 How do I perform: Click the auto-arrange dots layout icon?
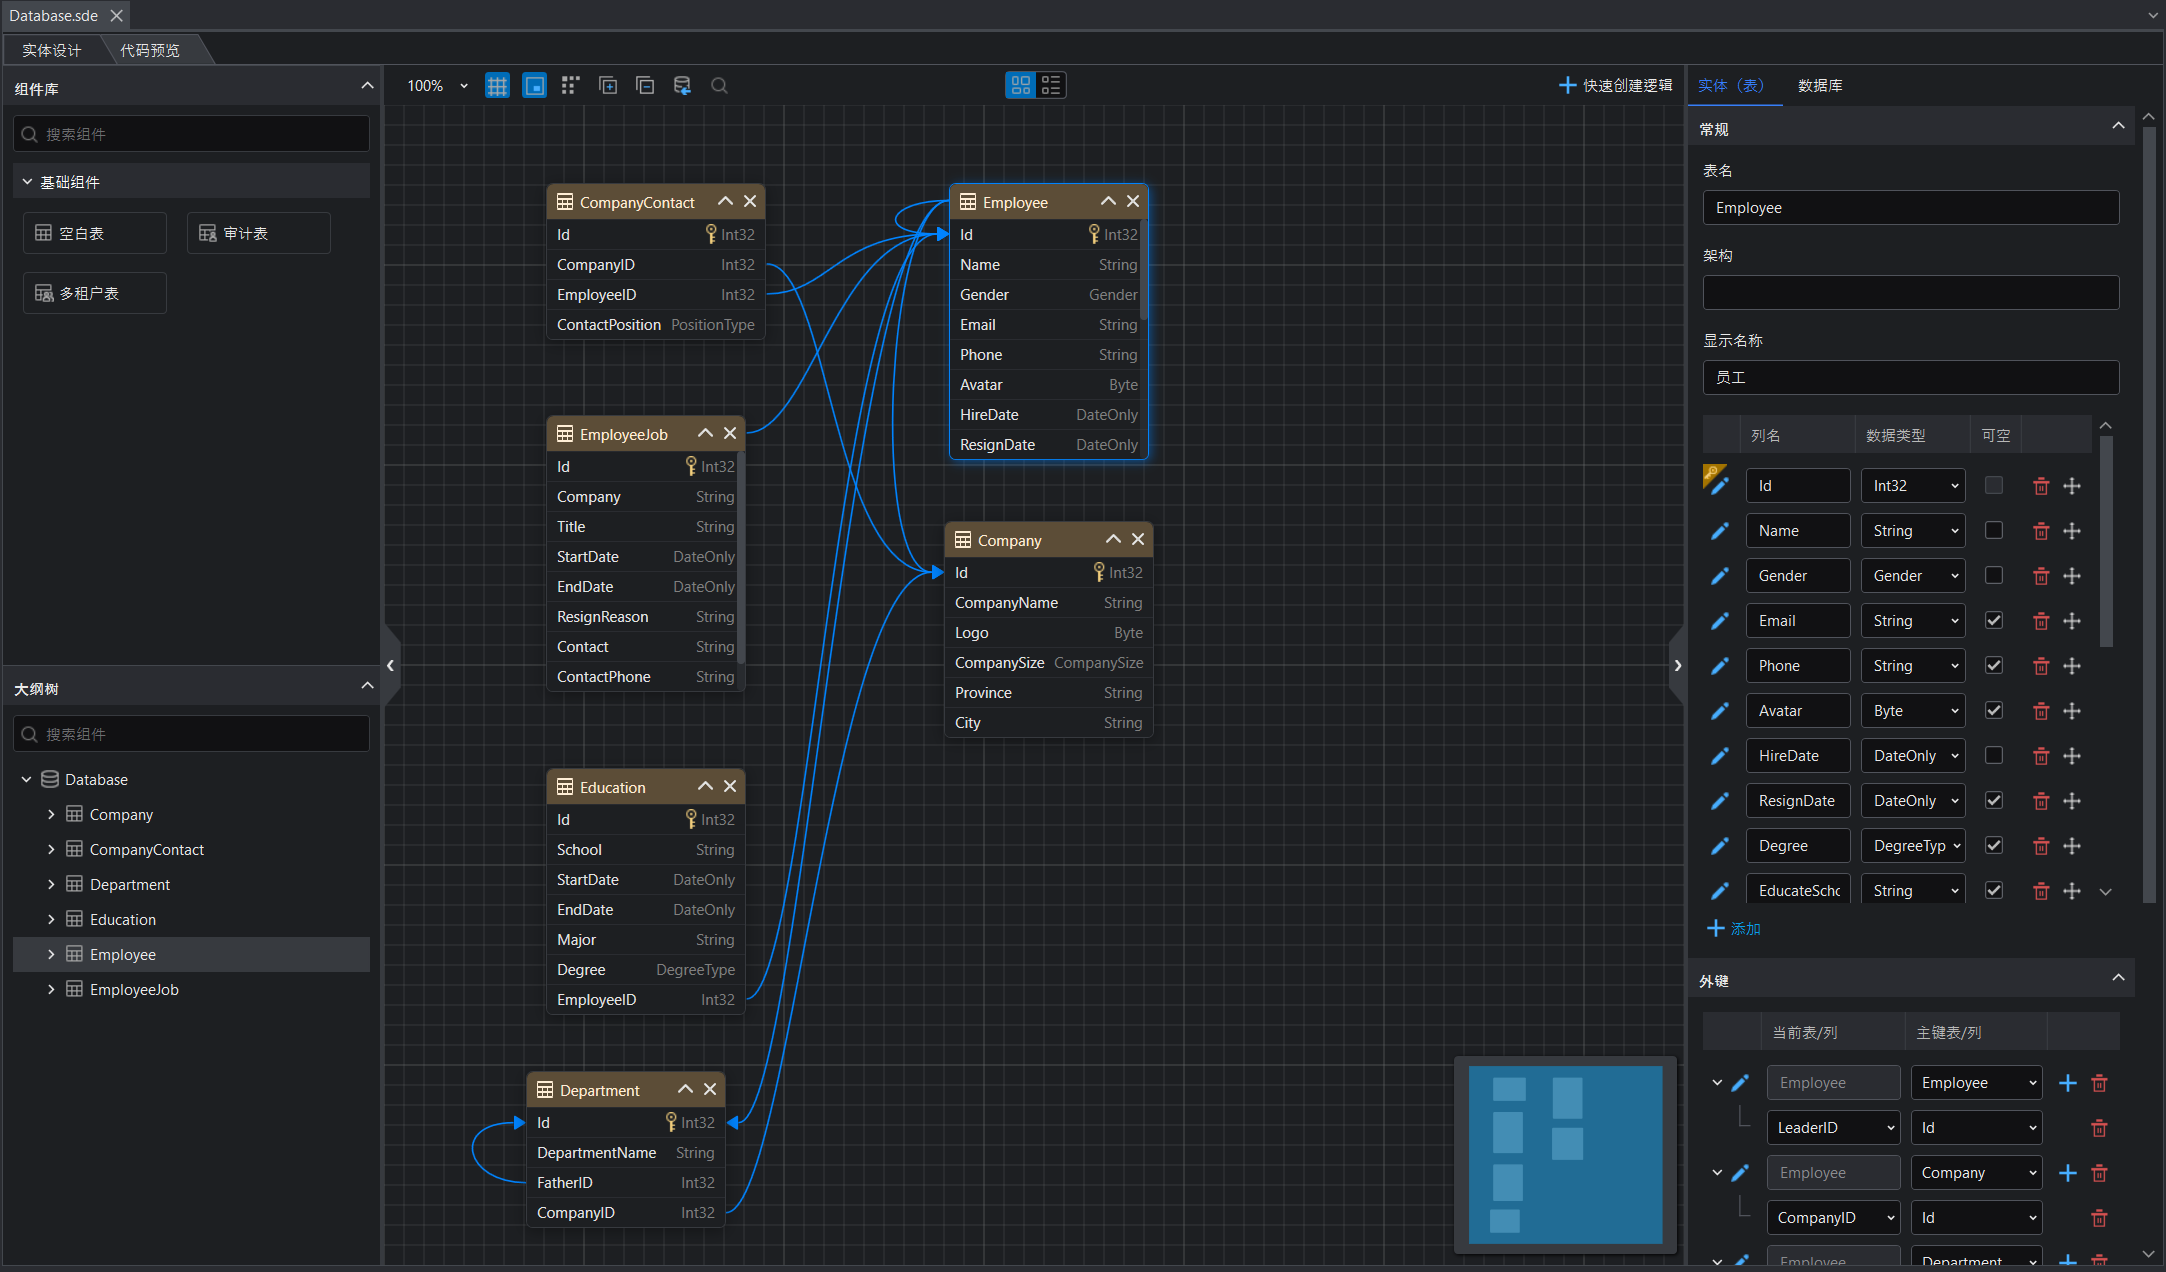[570, 86]
